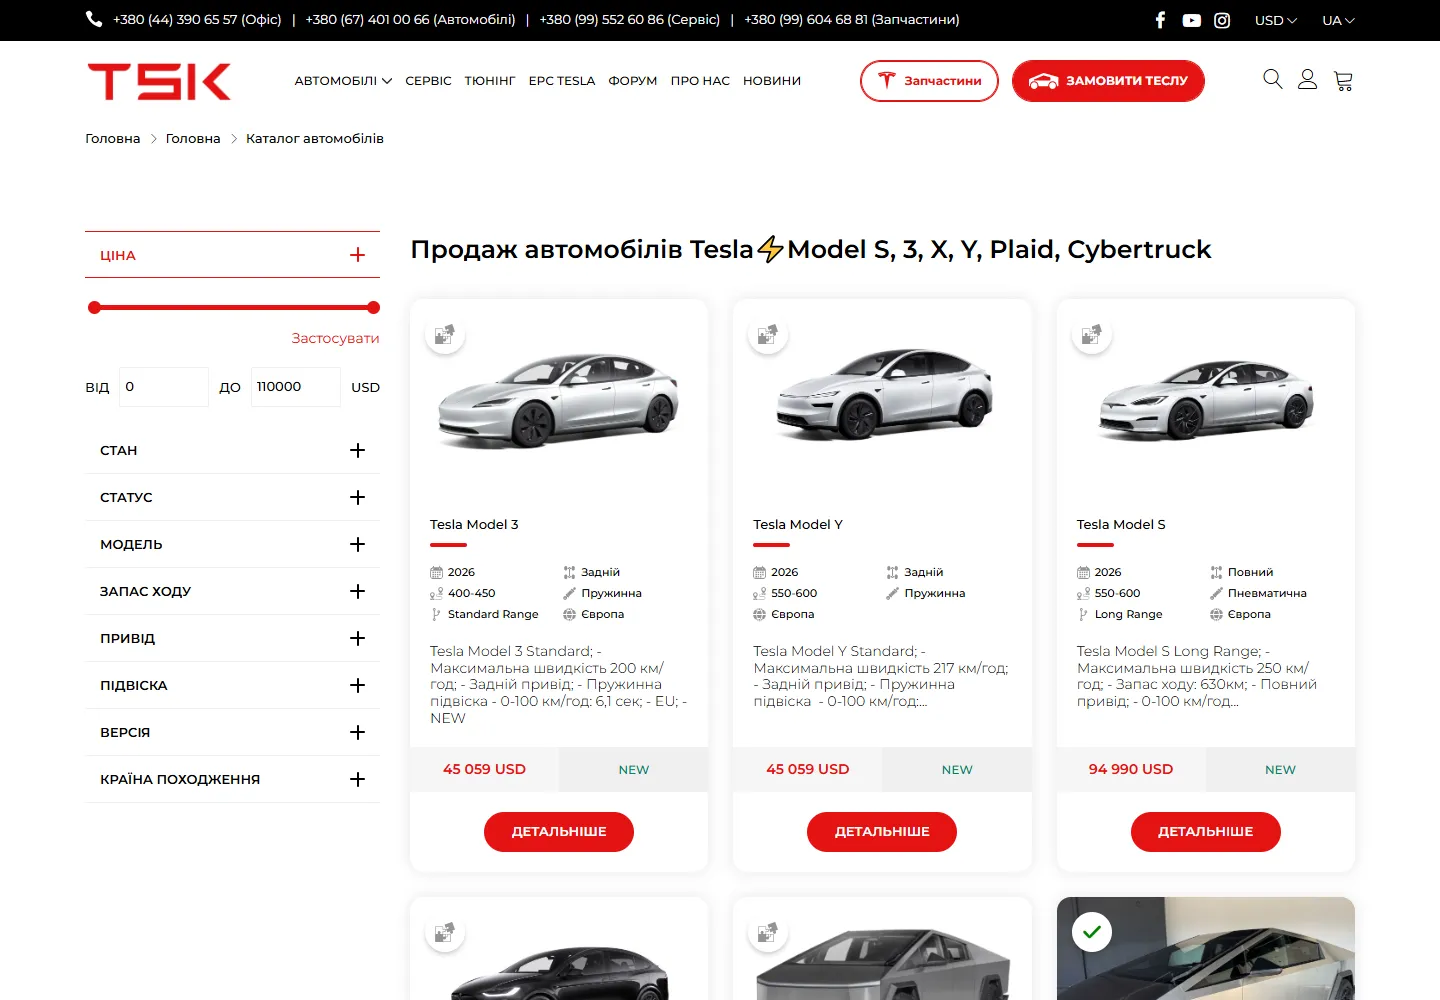Click the Замовити Теслу button
Screen dimensions: 1440x1000
pyautogui.click(x=1108, y=81)
